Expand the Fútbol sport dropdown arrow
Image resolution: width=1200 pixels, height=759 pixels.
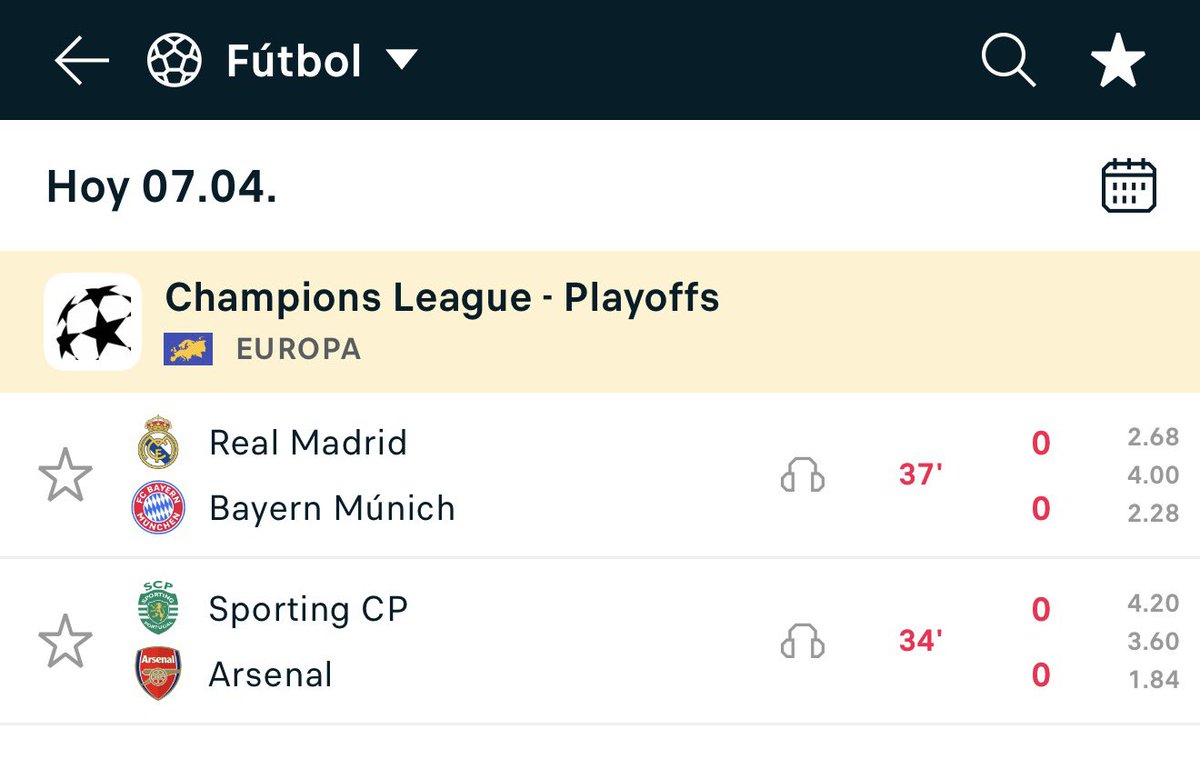pos(402,61)
